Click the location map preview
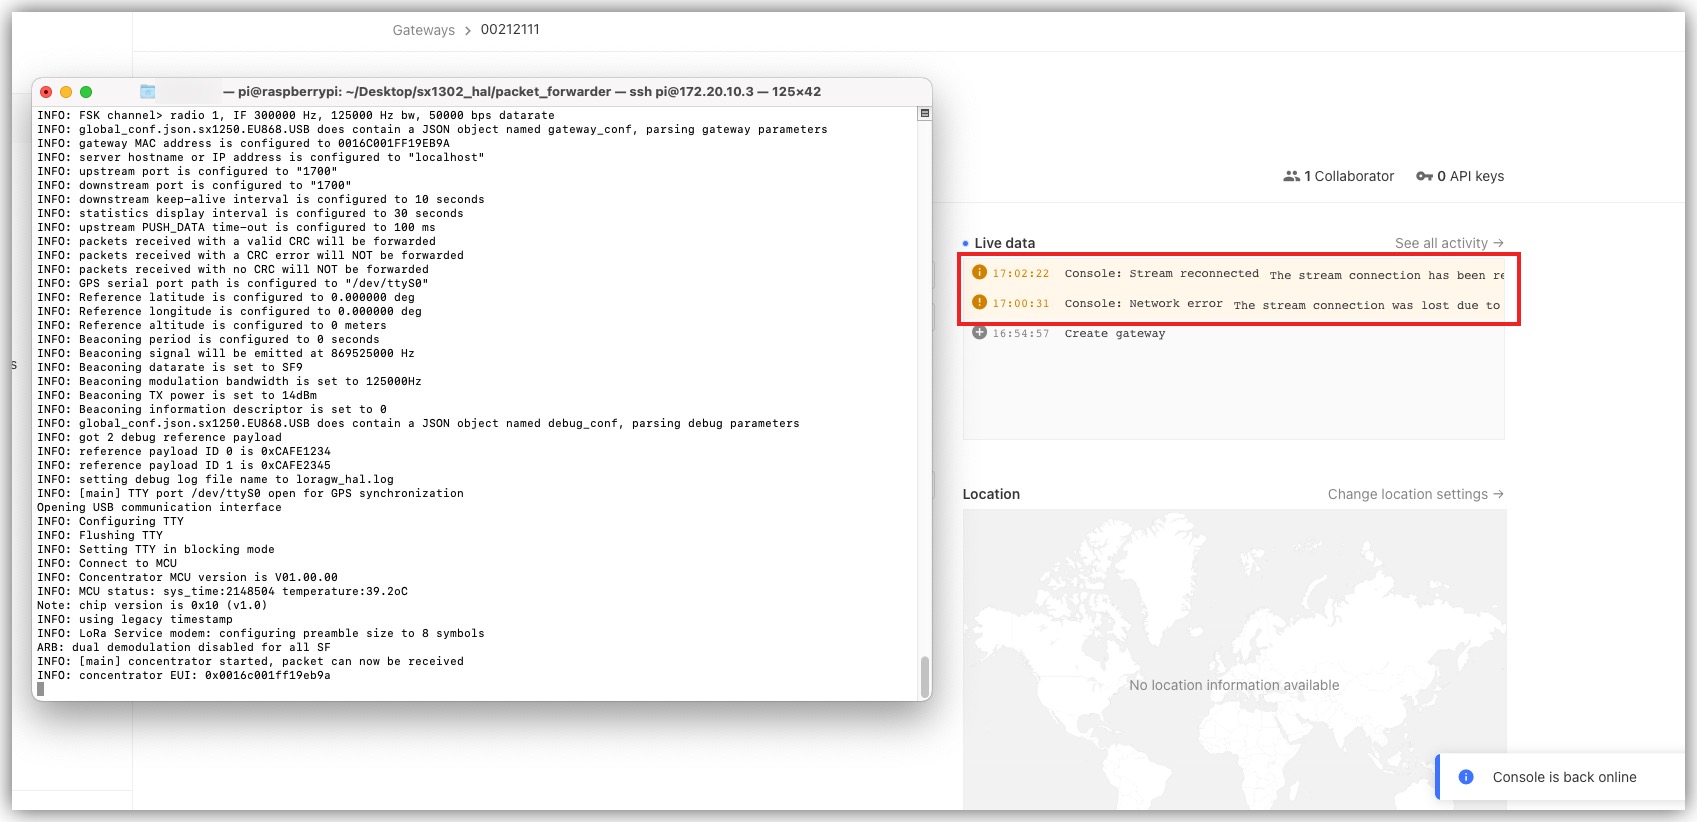The width and height of the screenshot is (1697, 822). [1234, 660]
